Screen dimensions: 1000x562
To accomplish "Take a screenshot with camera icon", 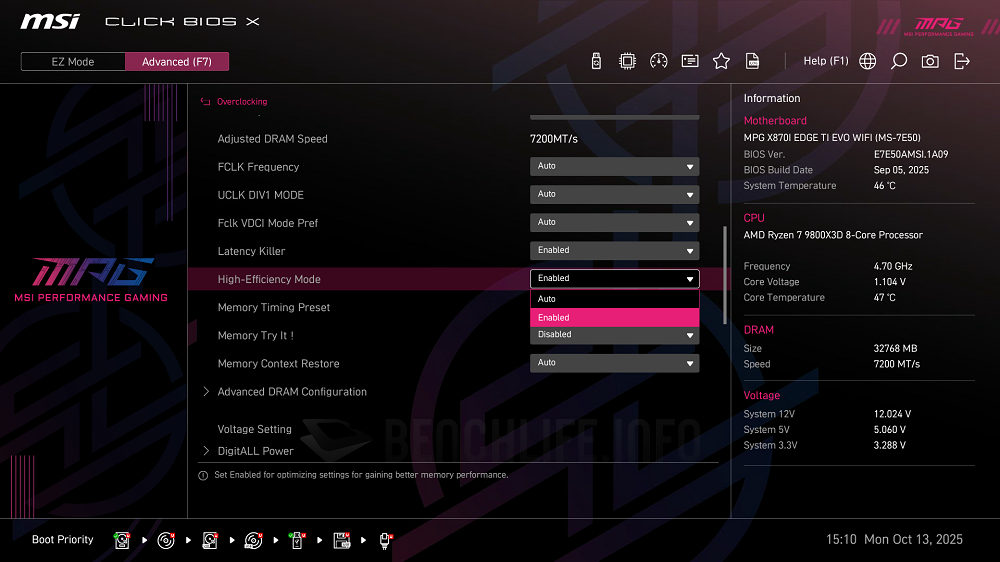I will click(930, 61).
